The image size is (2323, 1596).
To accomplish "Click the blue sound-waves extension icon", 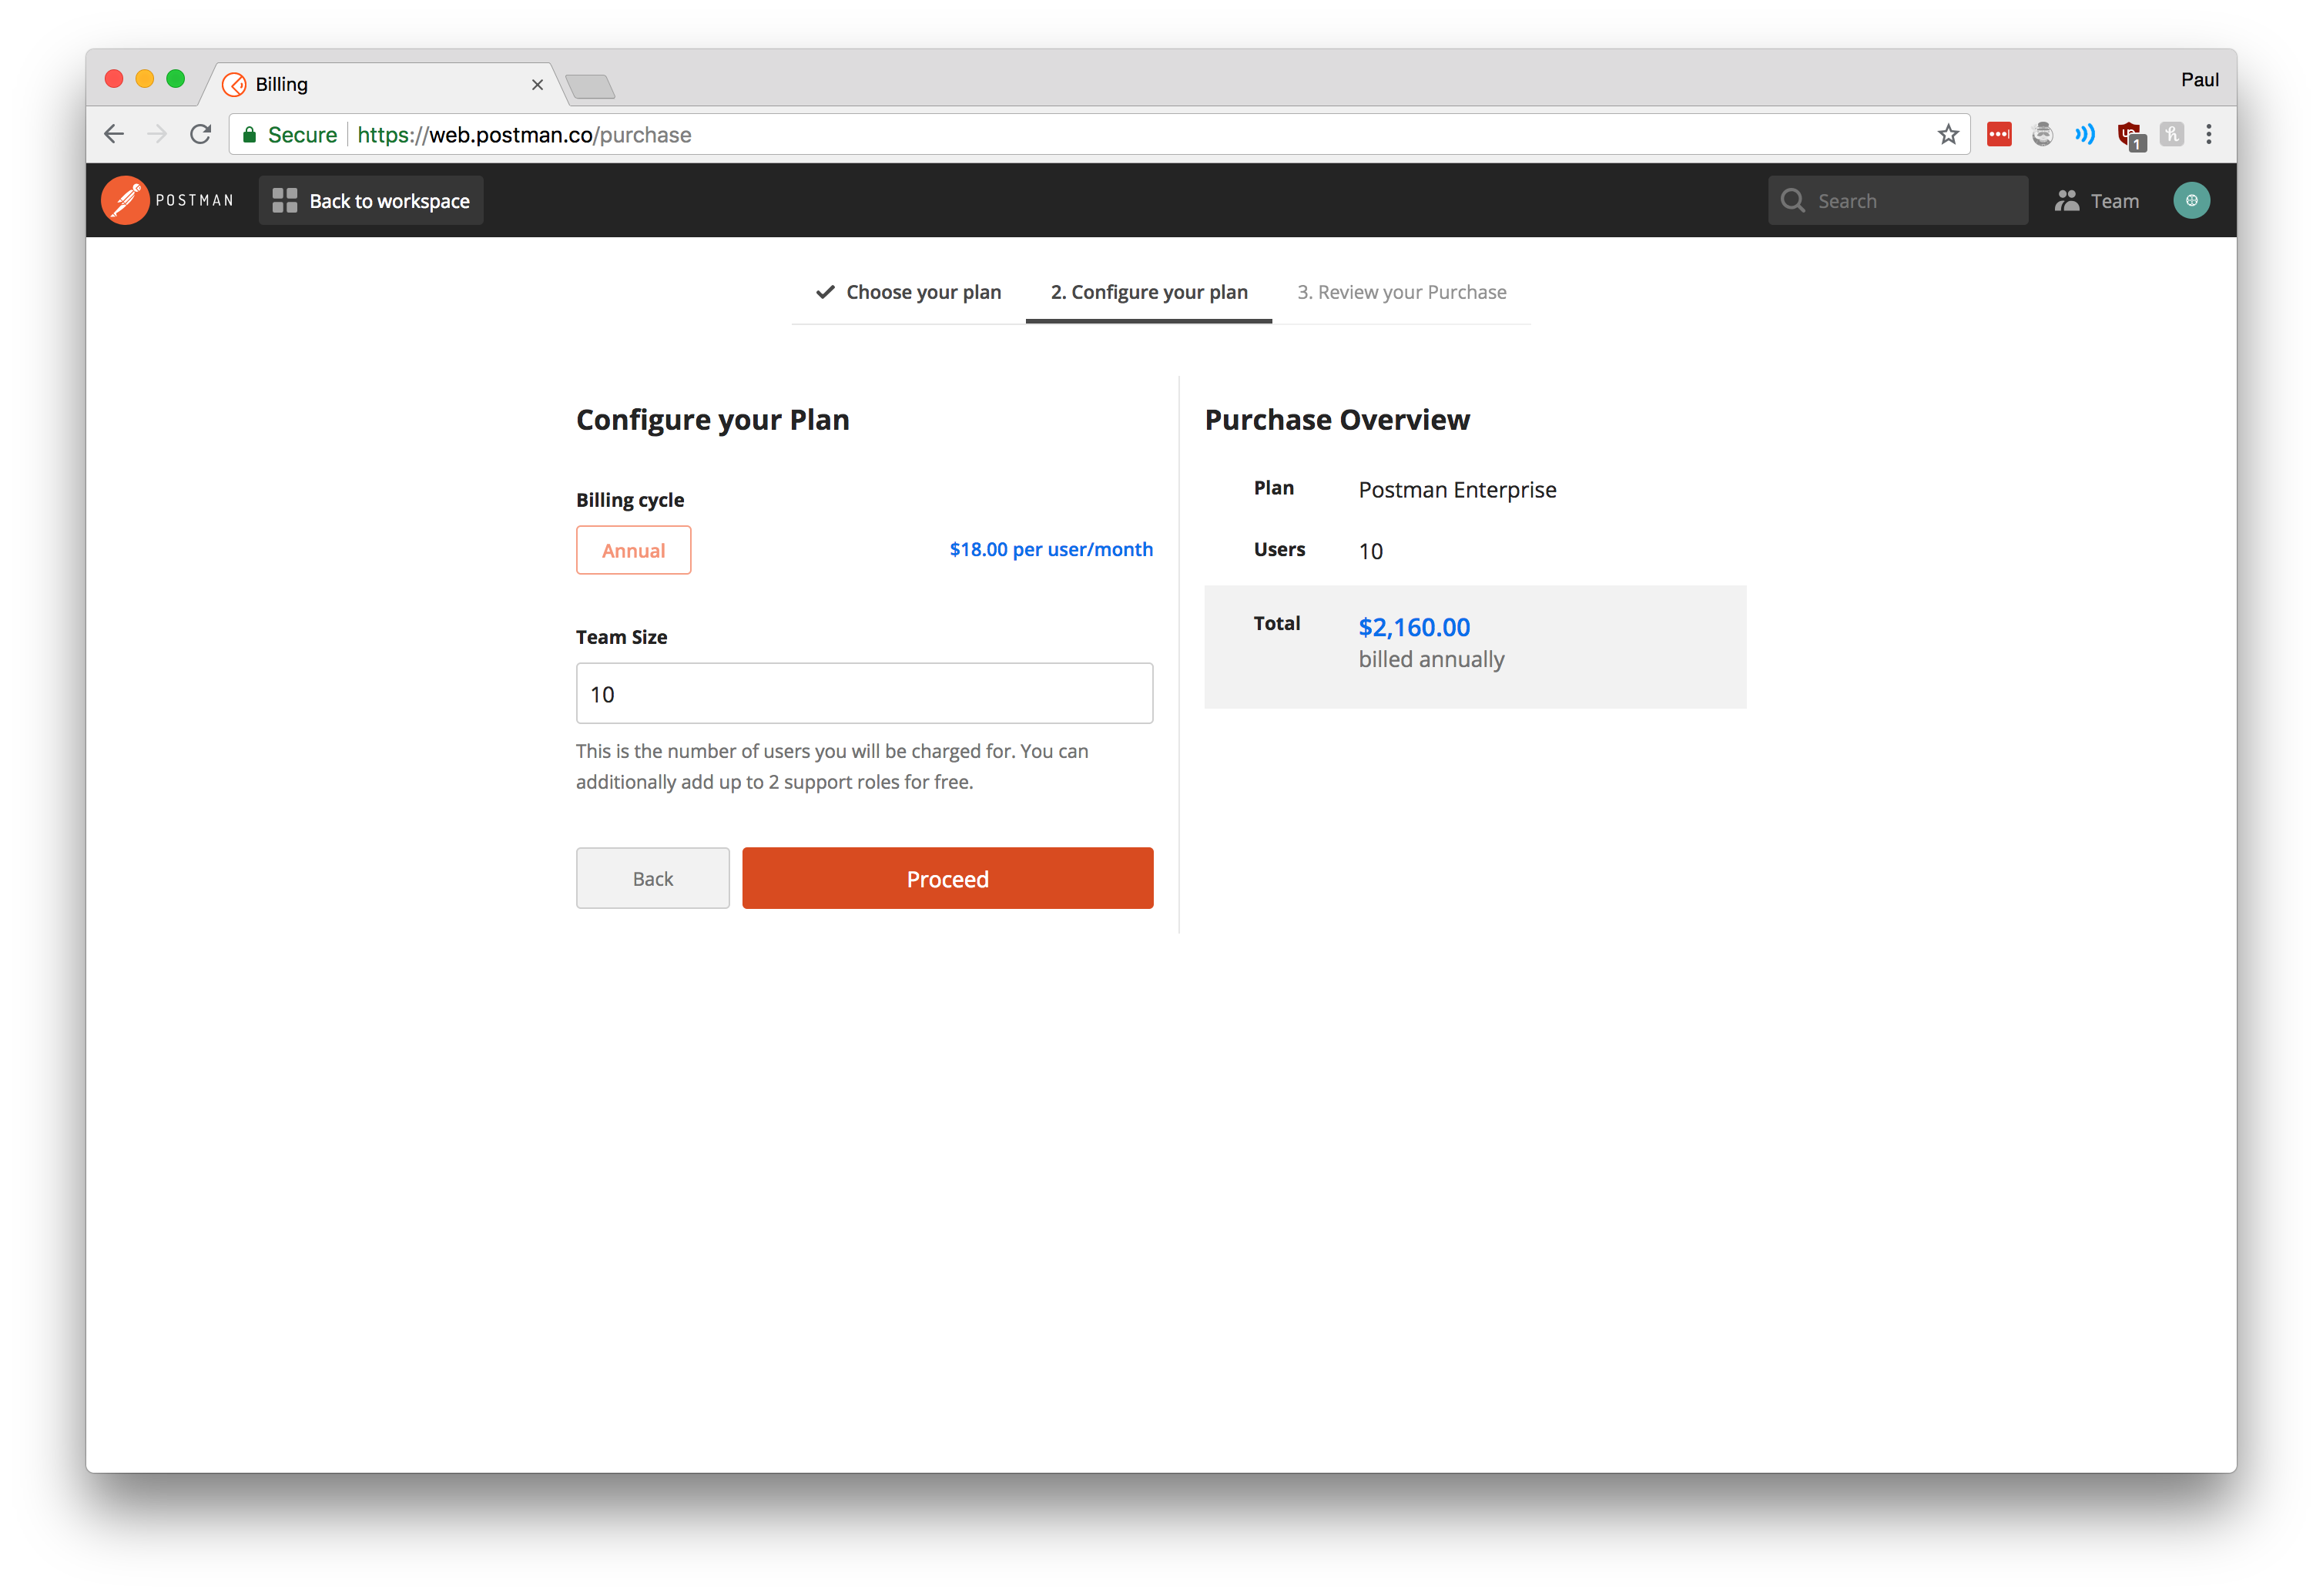I will coord(2085,135).
